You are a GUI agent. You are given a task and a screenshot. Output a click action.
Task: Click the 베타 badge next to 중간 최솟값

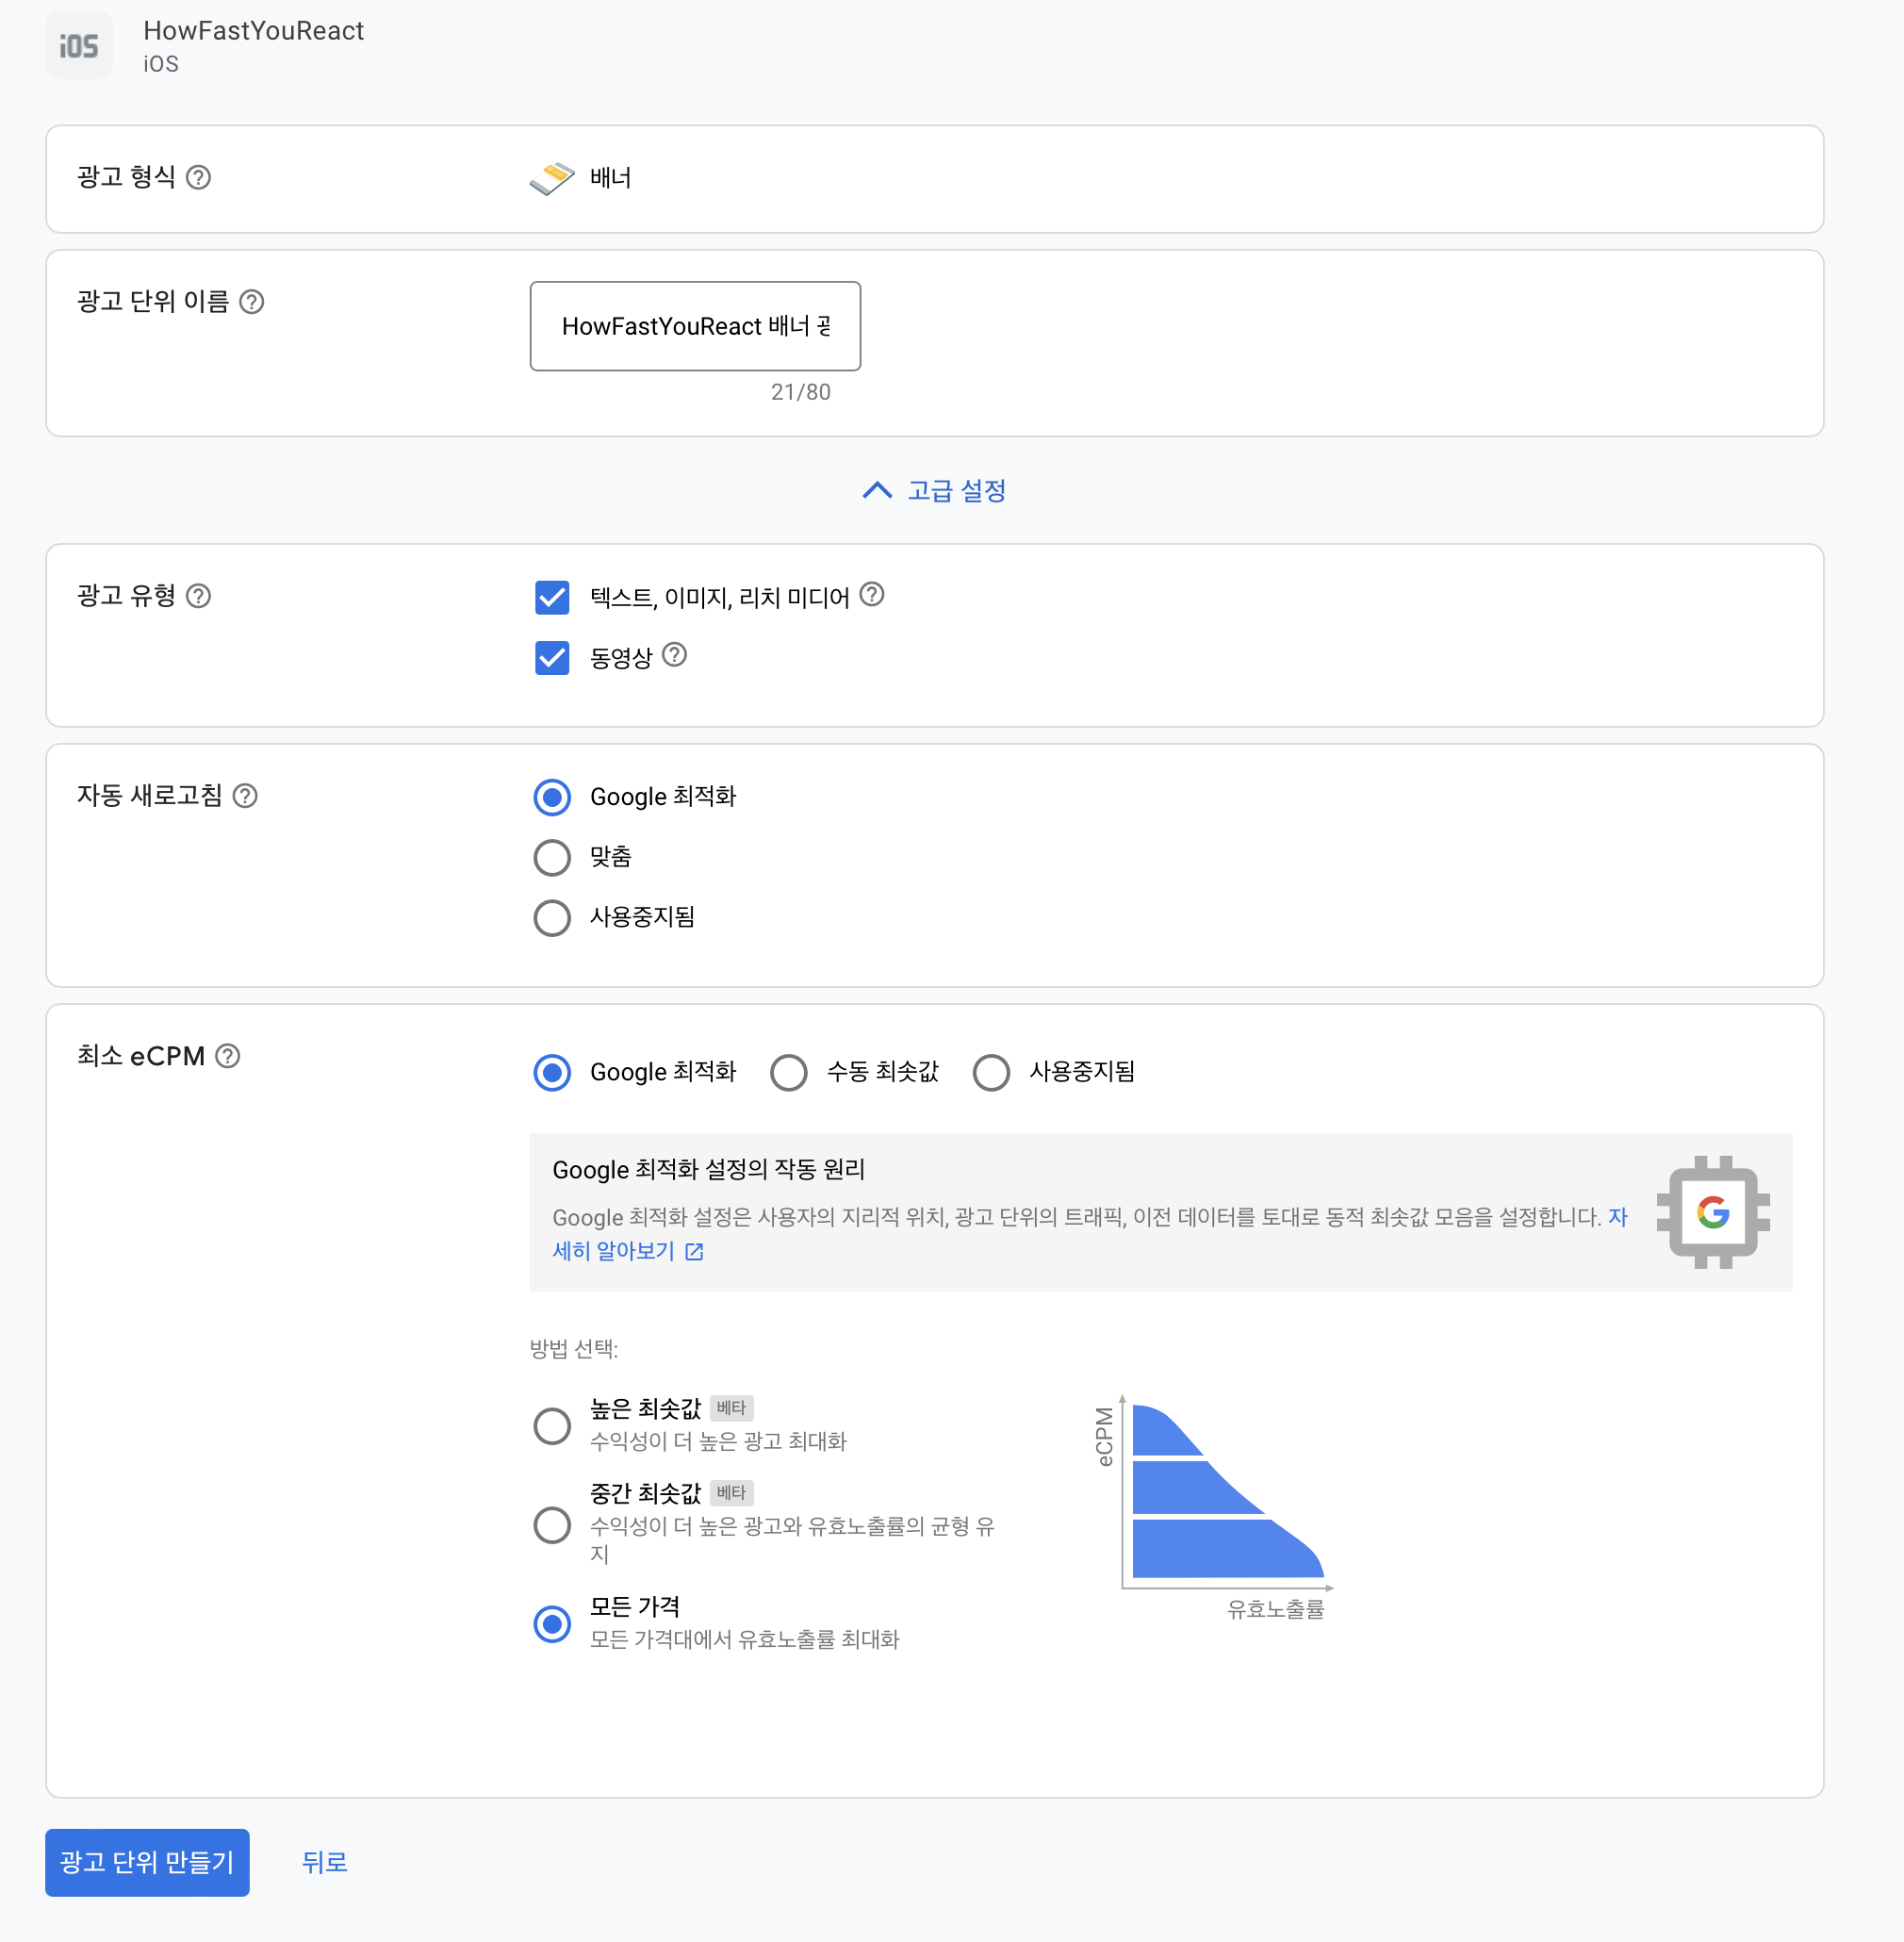click(x=732, y=1493)
